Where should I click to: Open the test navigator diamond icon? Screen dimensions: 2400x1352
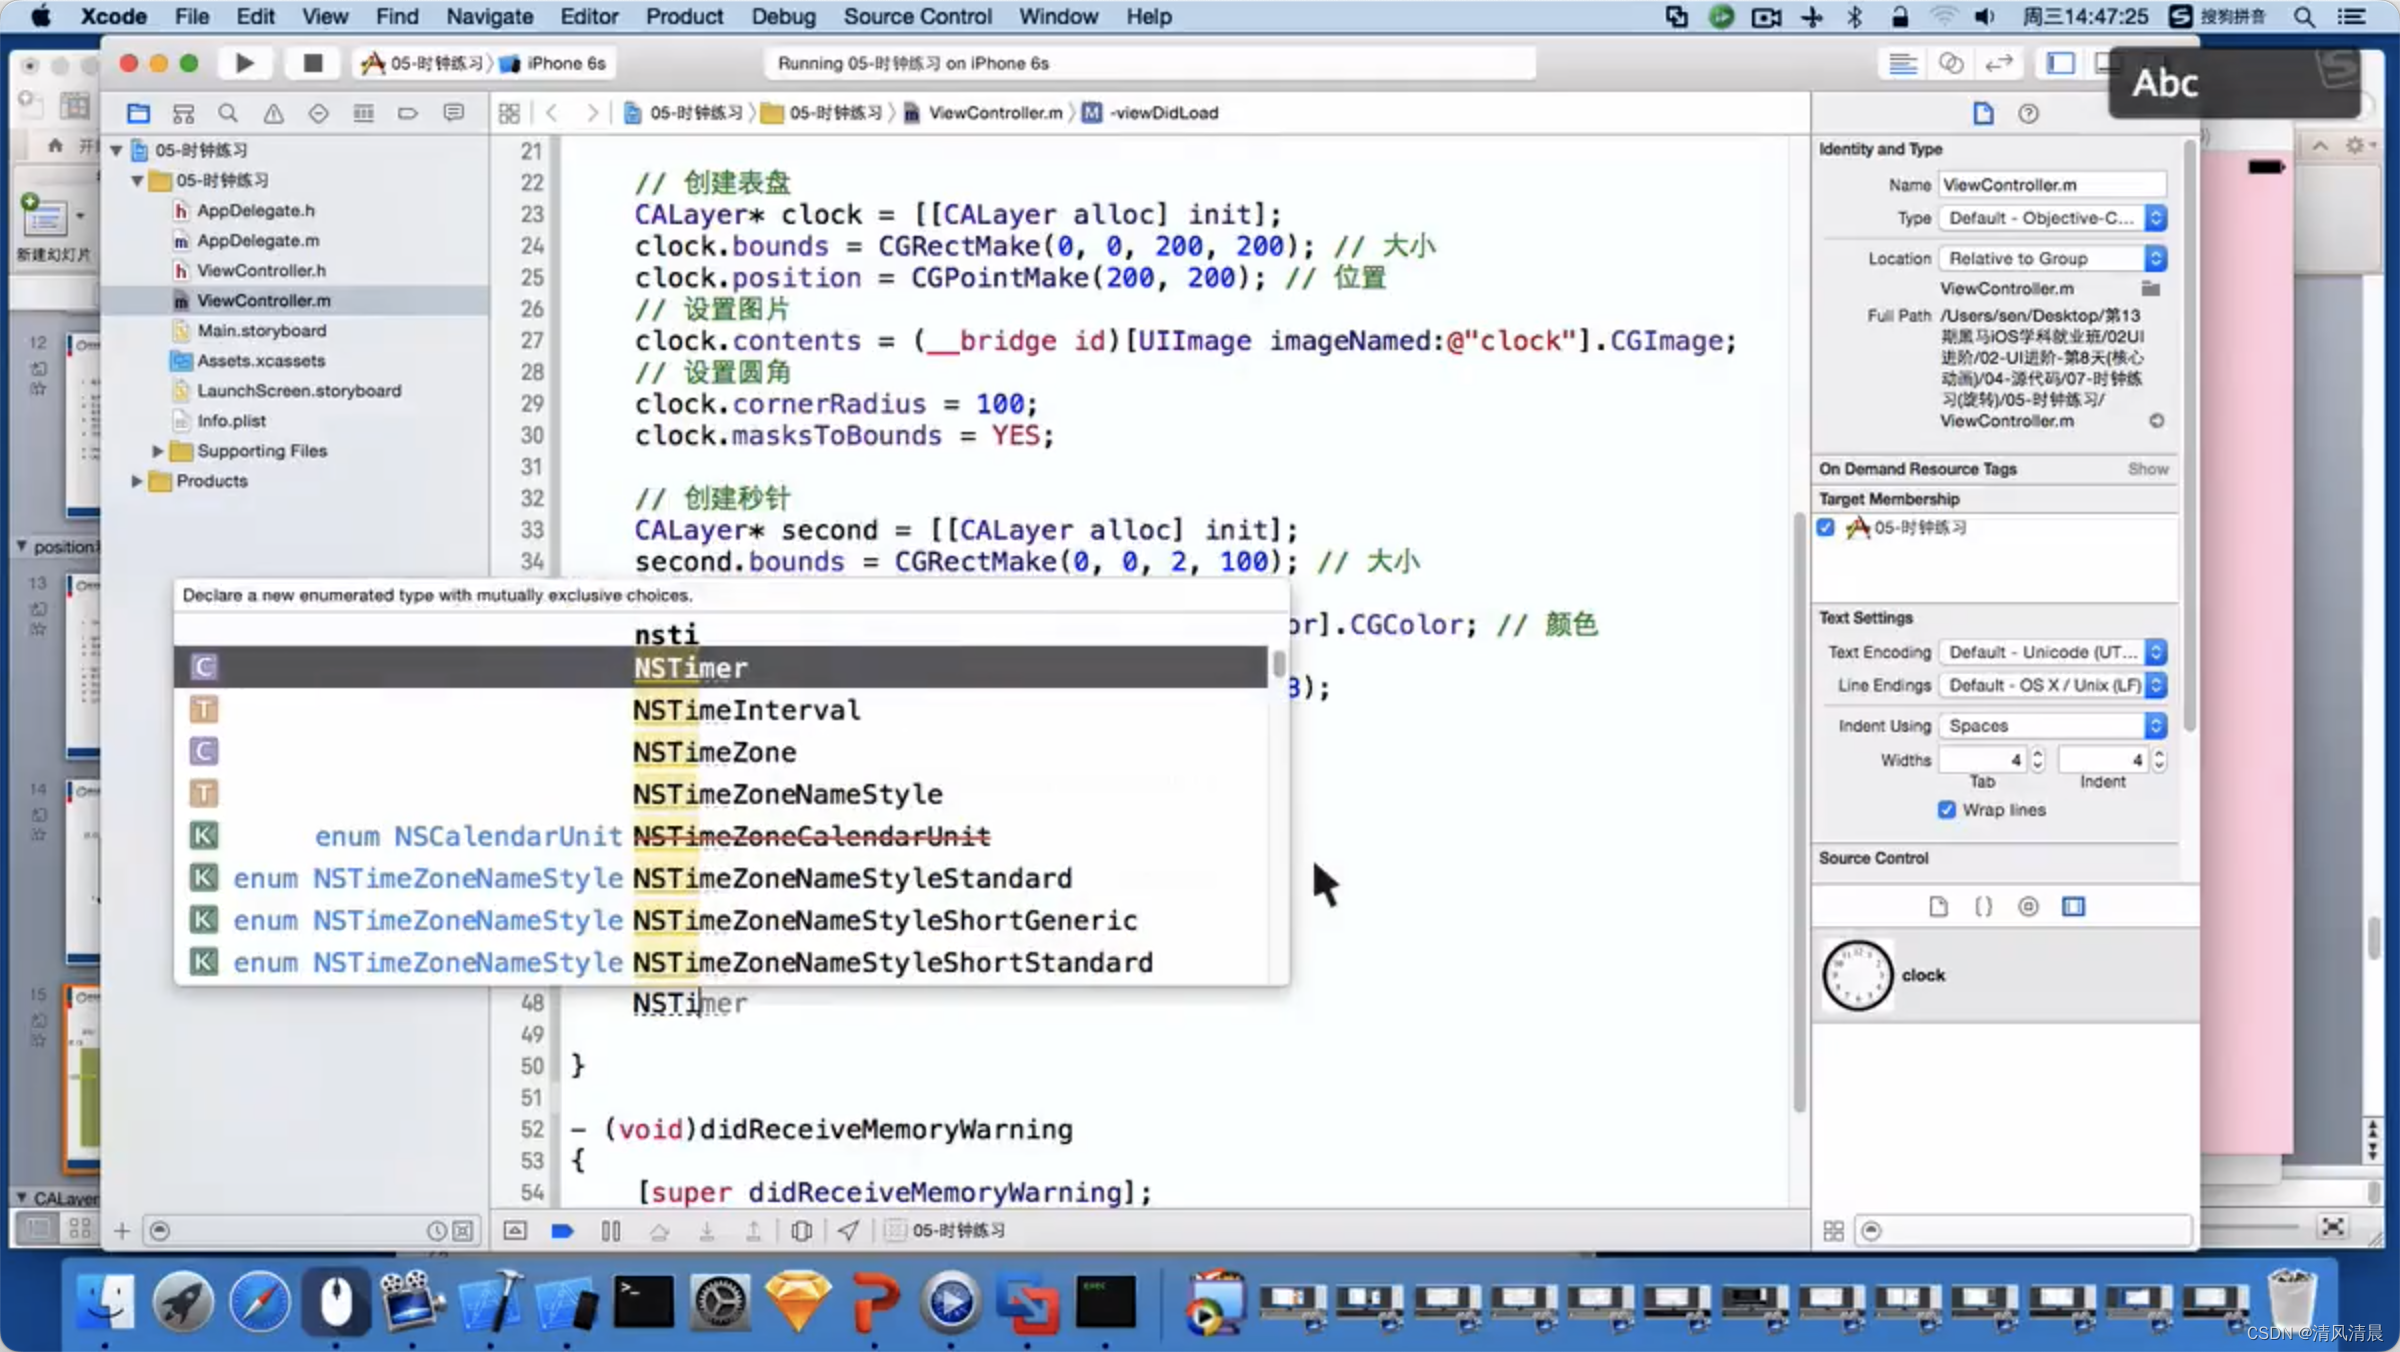point(318,113)
